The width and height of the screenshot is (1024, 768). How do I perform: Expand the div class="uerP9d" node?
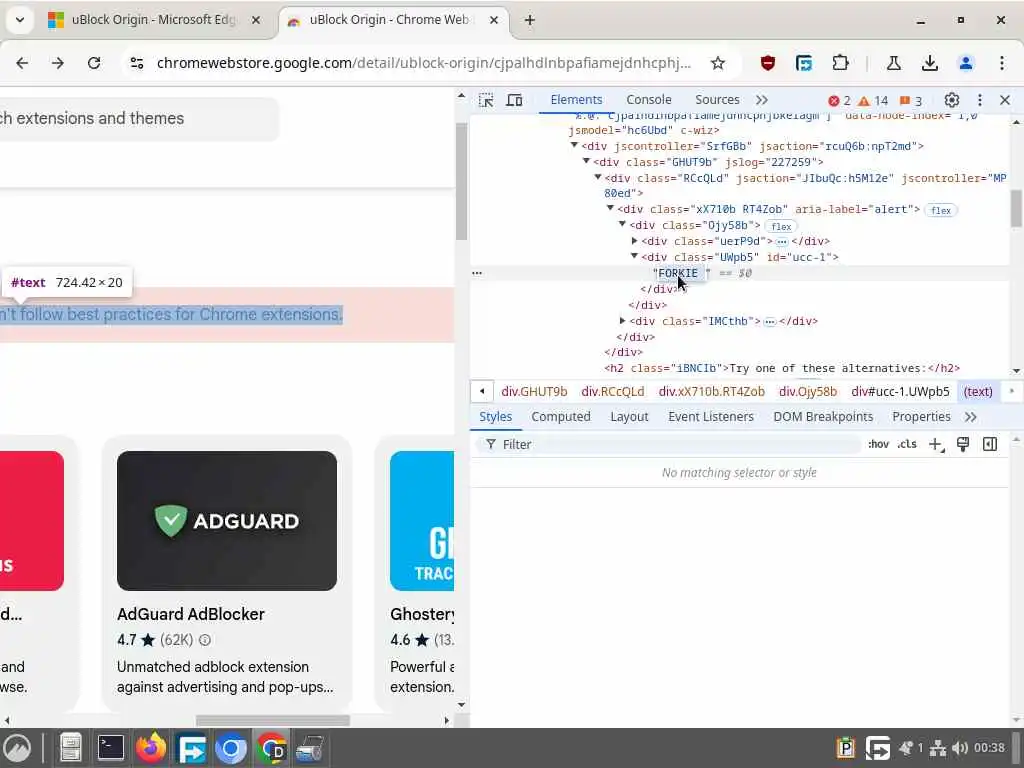point(634,241)
